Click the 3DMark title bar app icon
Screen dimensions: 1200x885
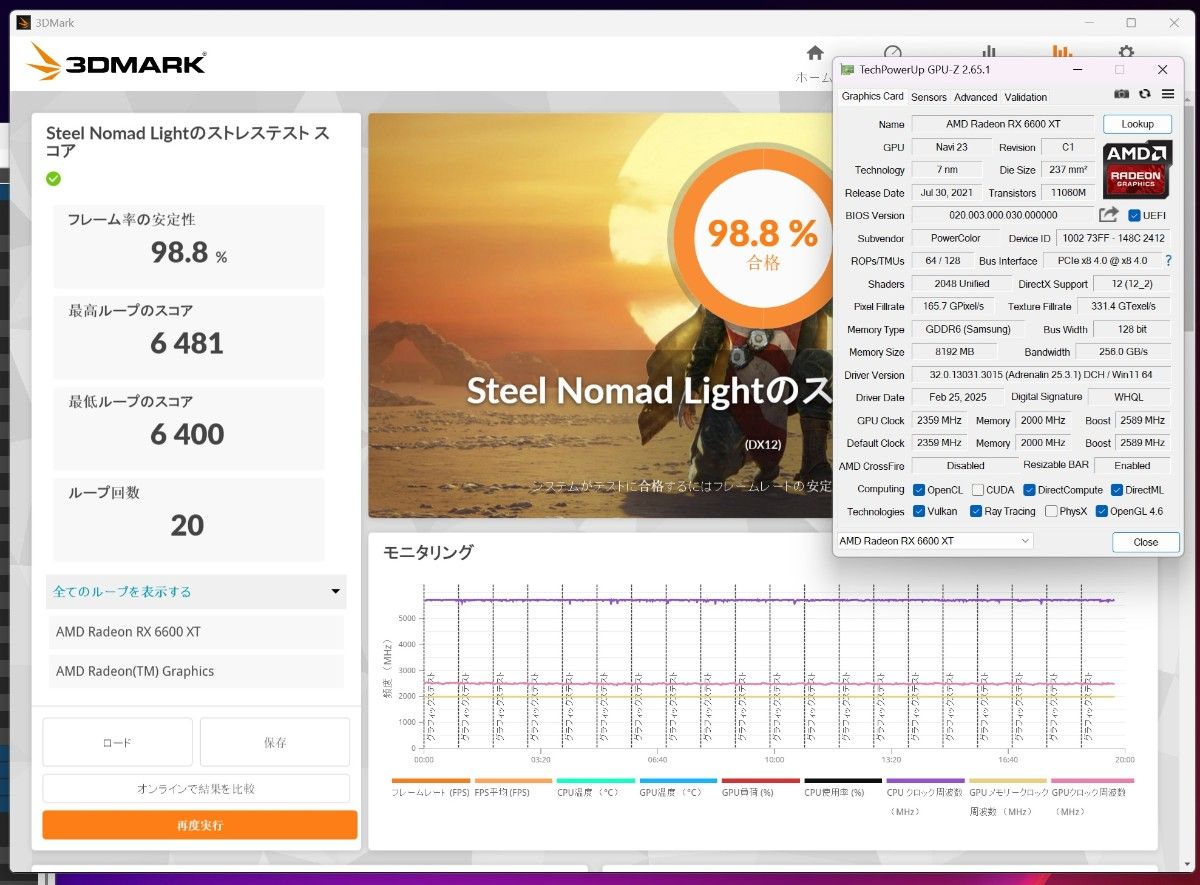click(22, 23)
